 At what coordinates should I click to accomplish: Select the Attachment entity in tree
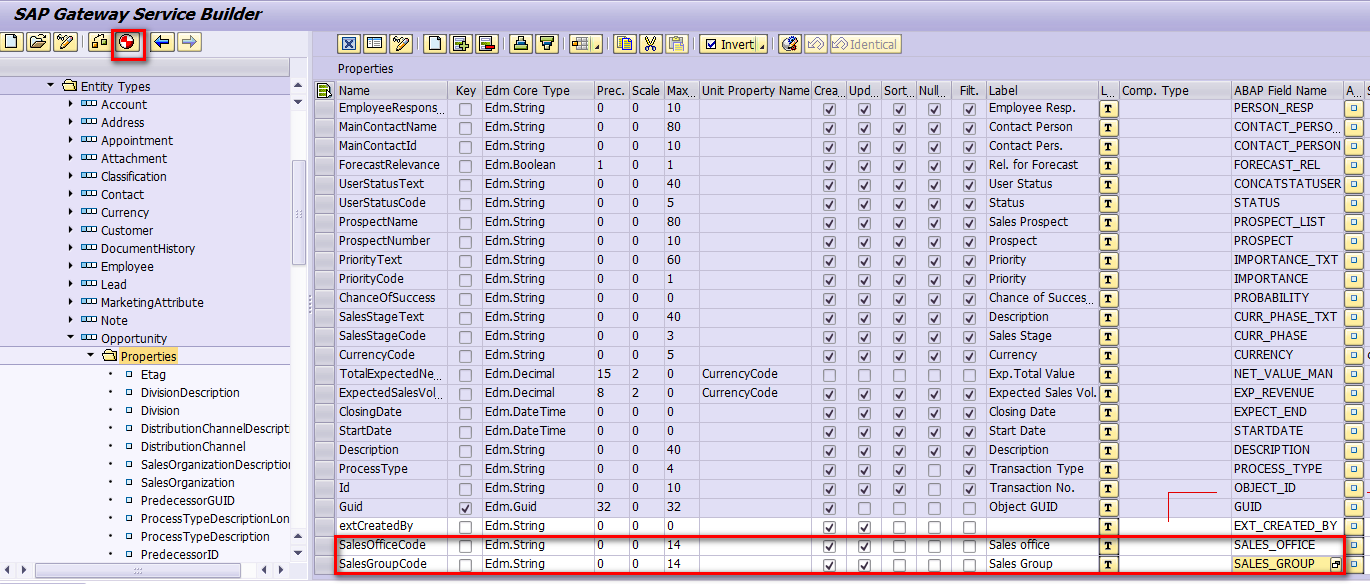pos(134,158)
